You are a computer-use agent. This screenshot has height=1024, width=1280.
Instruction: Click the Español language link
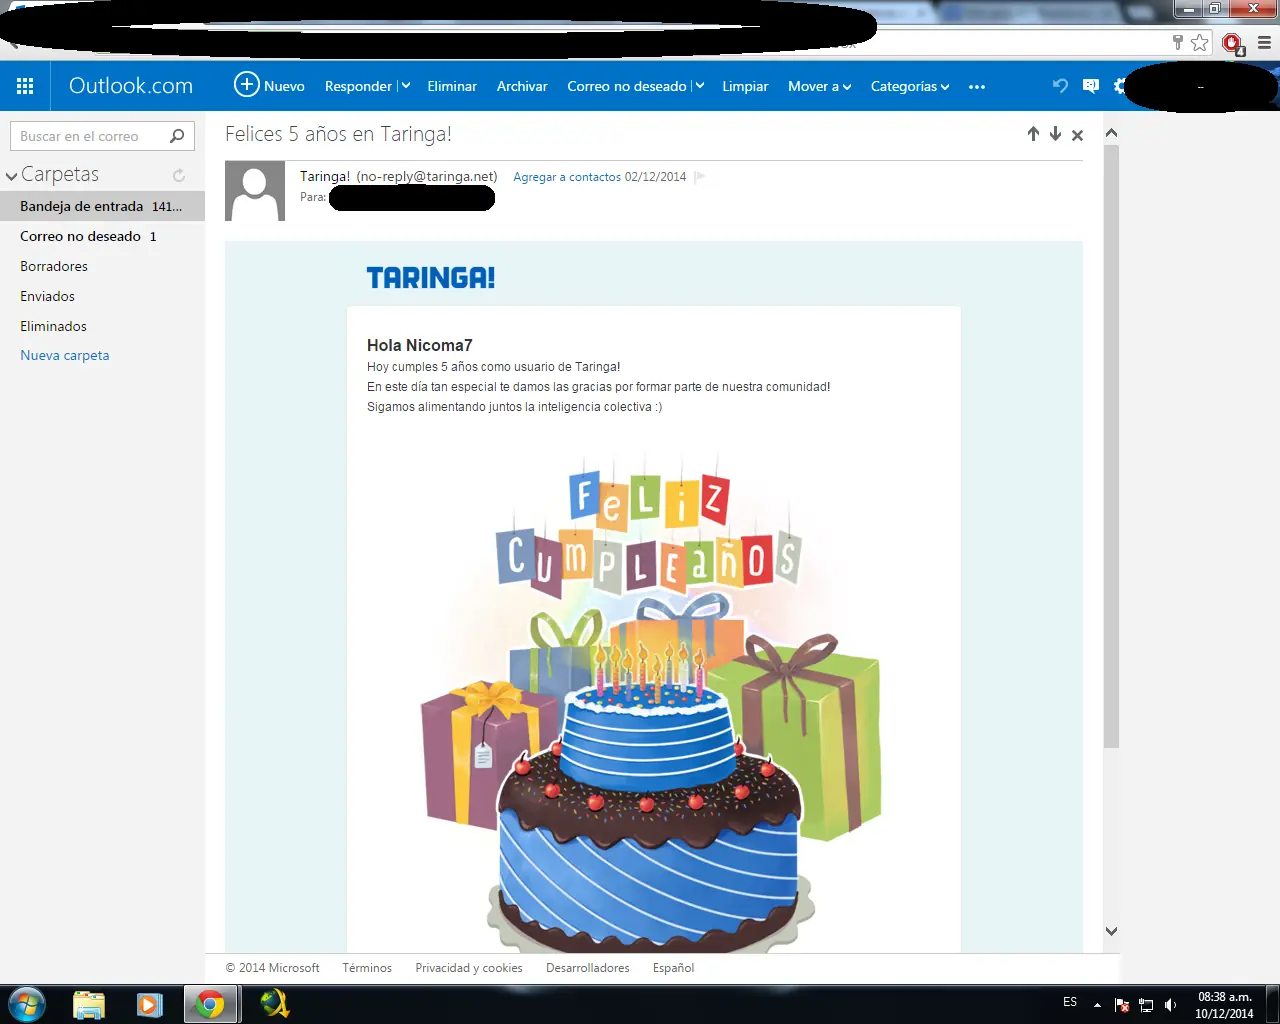pos(673,968)
